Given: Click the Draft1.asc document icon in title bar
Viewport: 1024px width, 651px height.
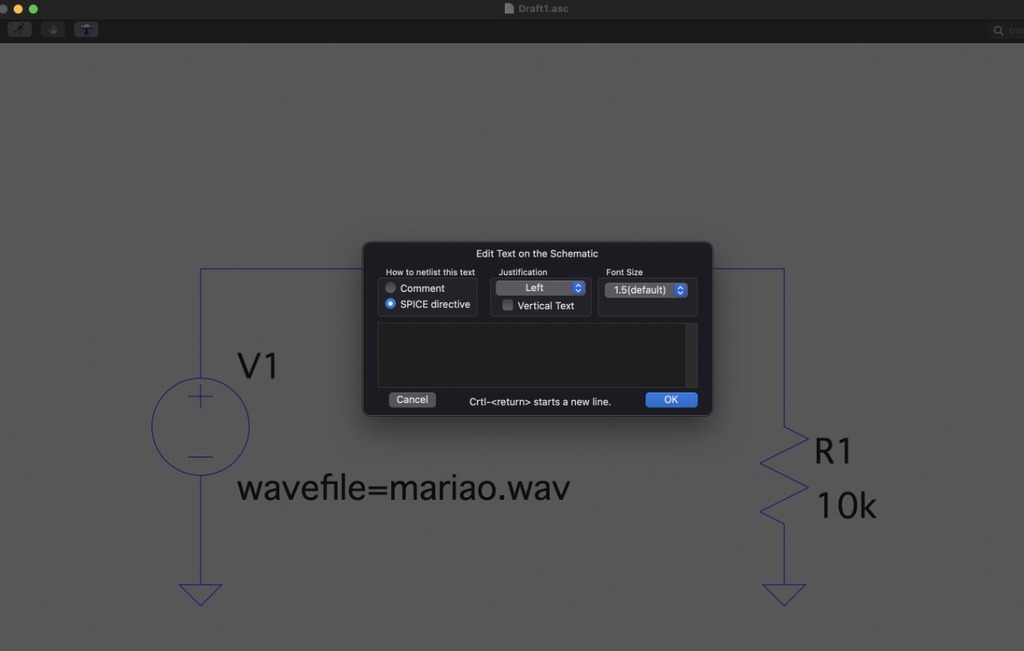Looking at the screenshot, I should [x=509, y=9].
